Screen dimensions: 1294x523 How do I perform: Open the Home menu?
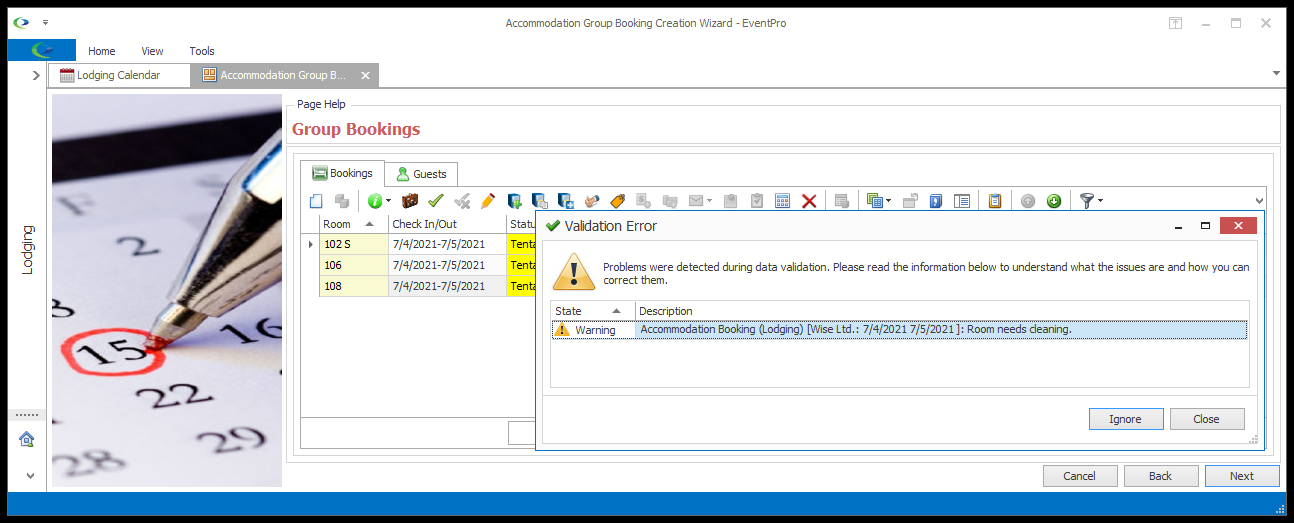pyautogui.click(x=102, y=51)
